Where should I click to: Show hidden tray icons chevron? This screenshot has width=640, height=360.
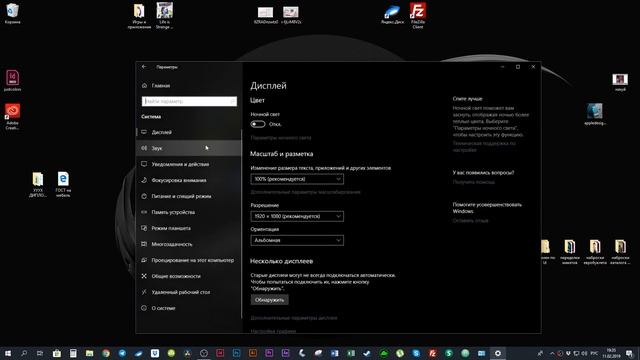click(552, 353)
